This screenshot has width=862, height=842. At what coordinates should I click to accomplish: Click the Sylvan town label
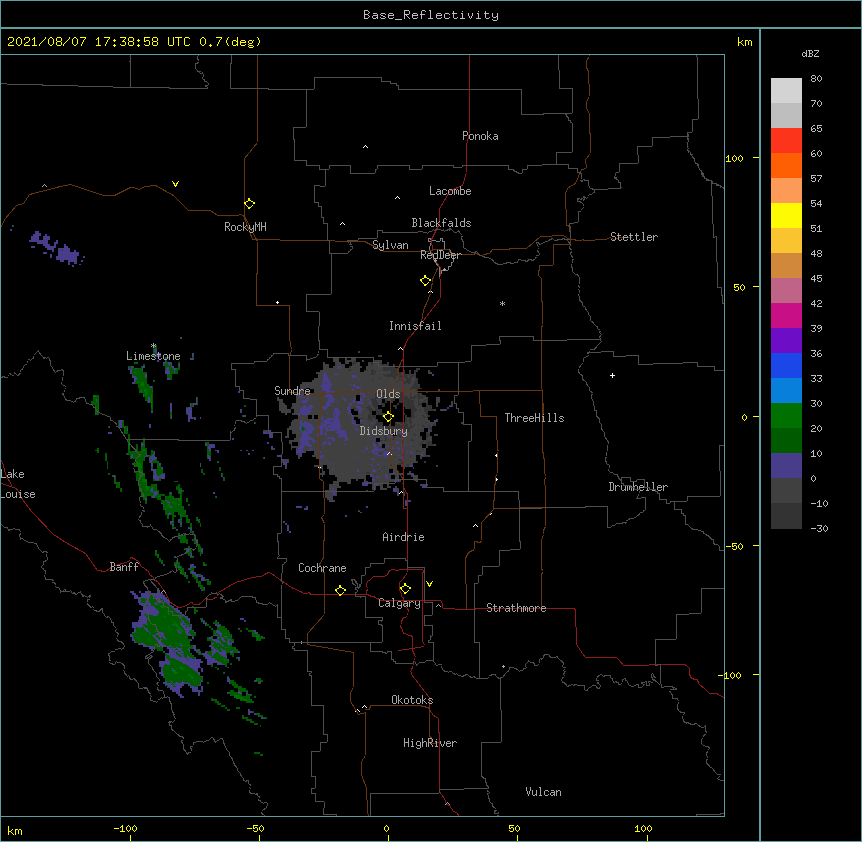tap(390, 245)
